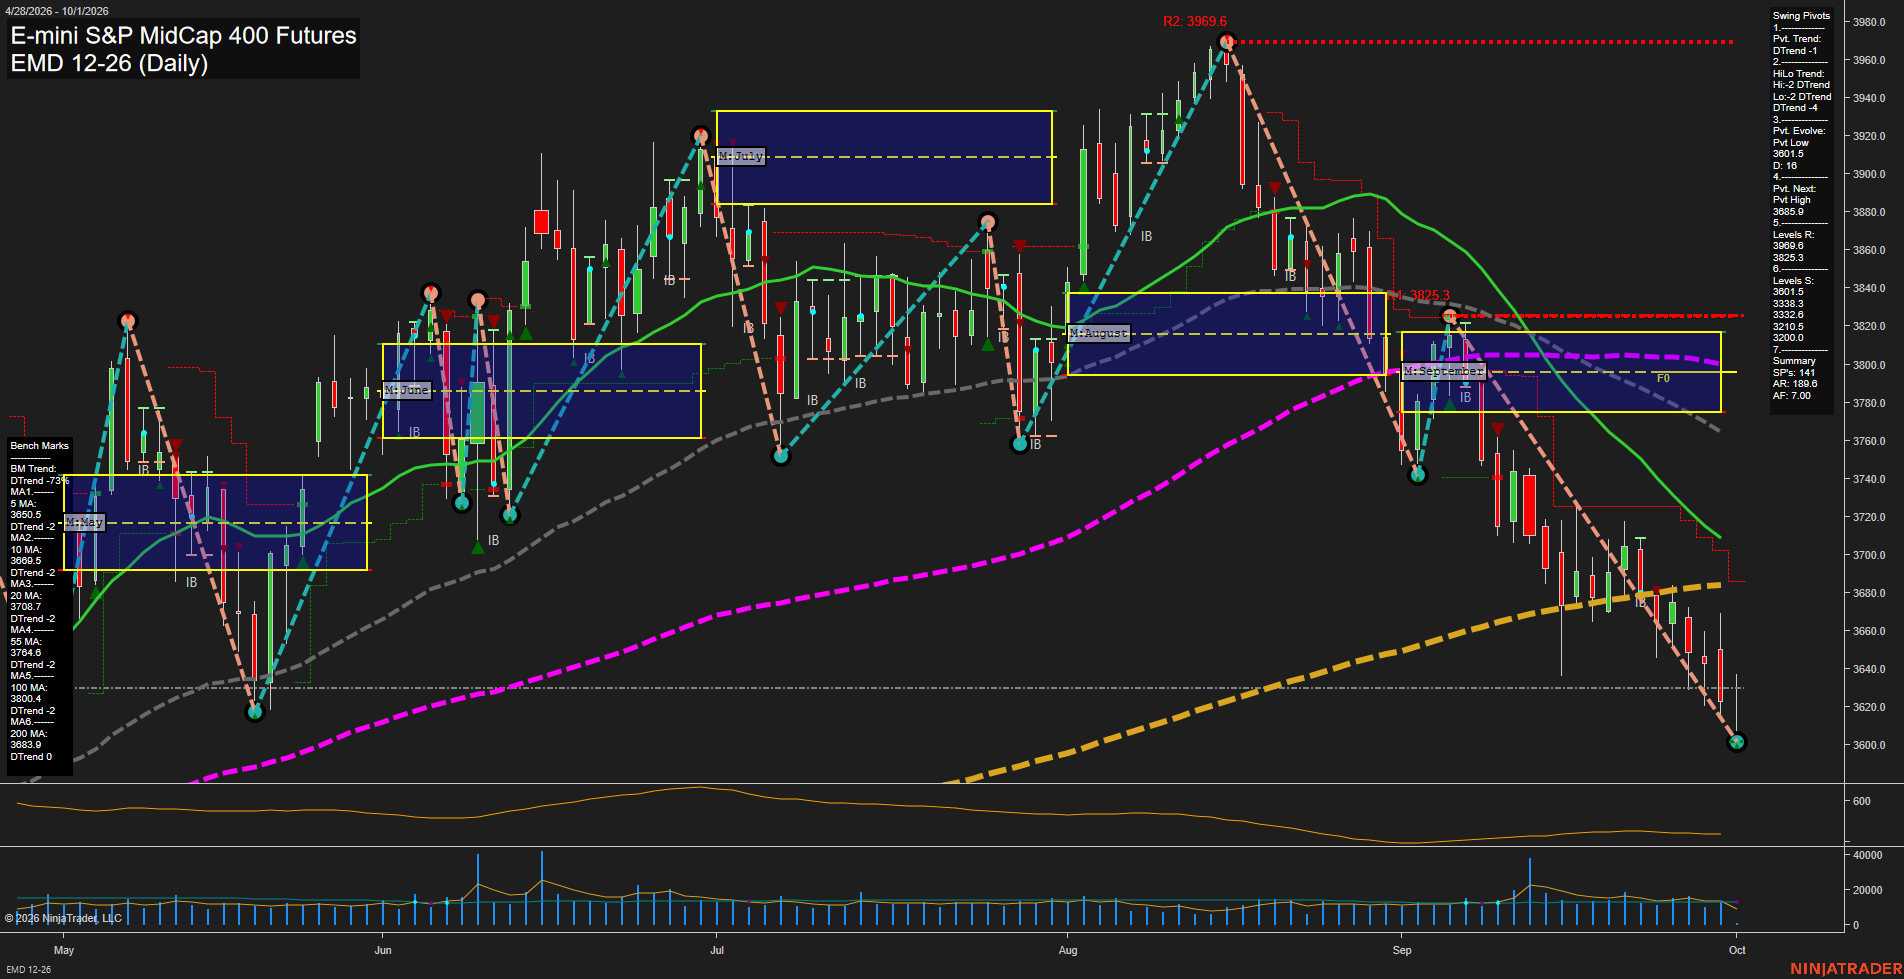Click the "Jul" label on the time axis
This screenshot has height=979, width=1904.
click(717, 950)
